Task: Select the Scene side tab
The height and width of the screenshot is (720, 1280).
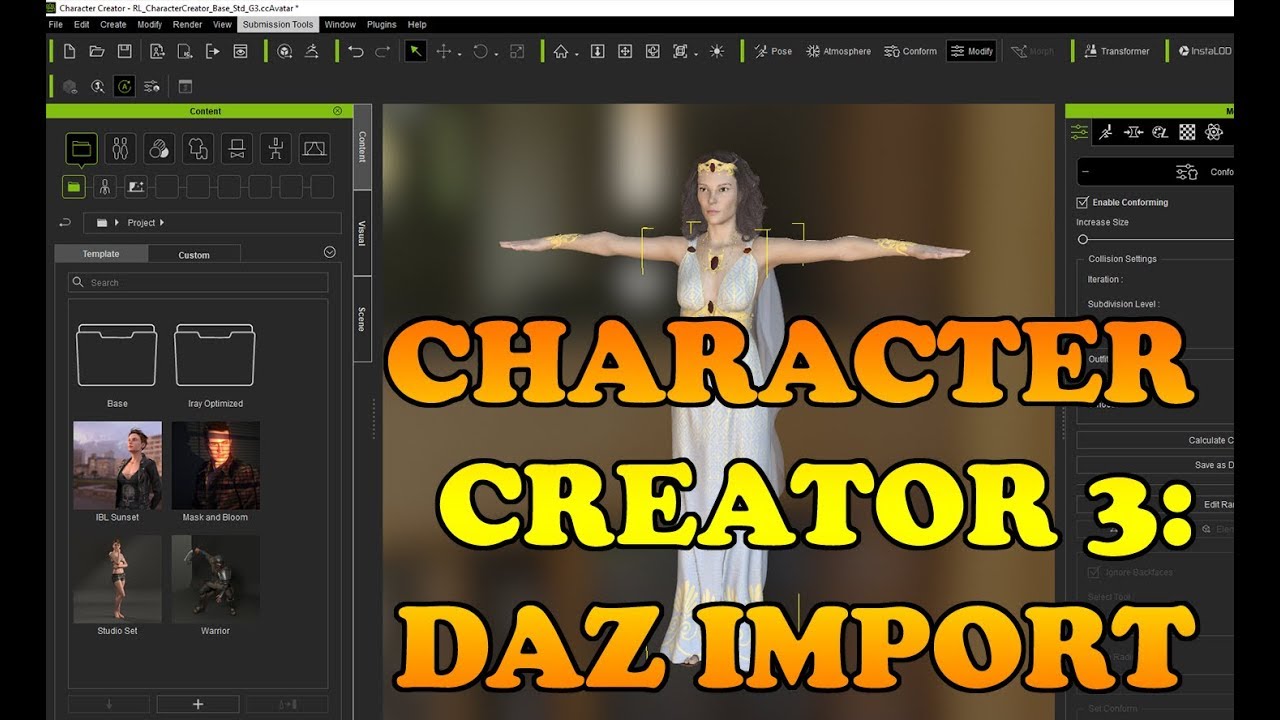Action: point(362,319)
